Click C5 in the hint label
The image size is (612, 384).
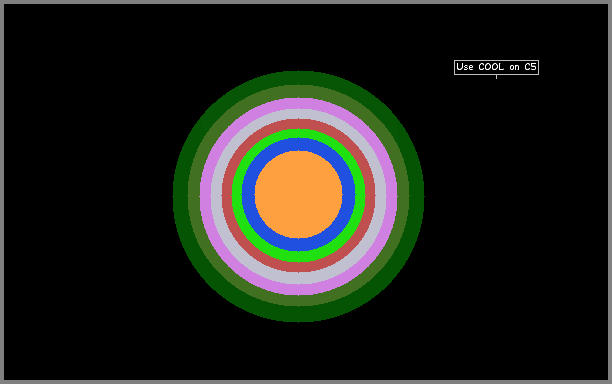tap(530, 67)
